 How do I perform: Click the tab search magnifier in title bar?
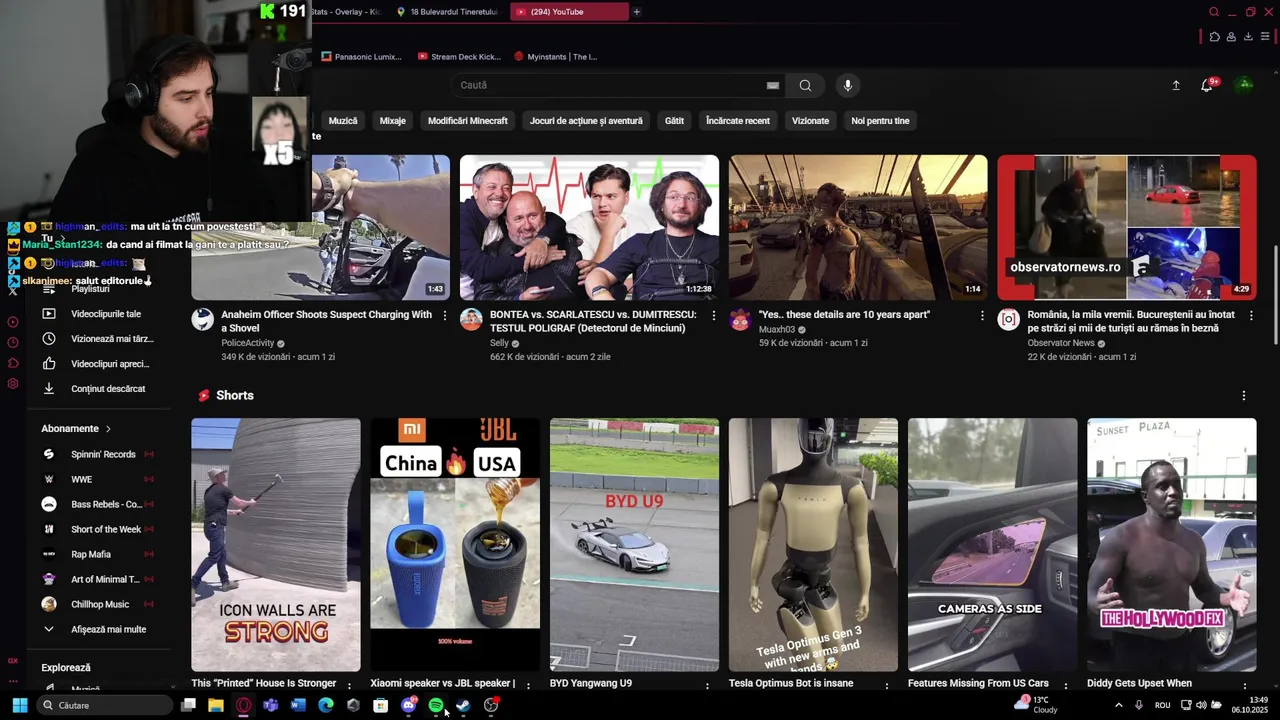pyautogui.click(x=1214, y=12)
